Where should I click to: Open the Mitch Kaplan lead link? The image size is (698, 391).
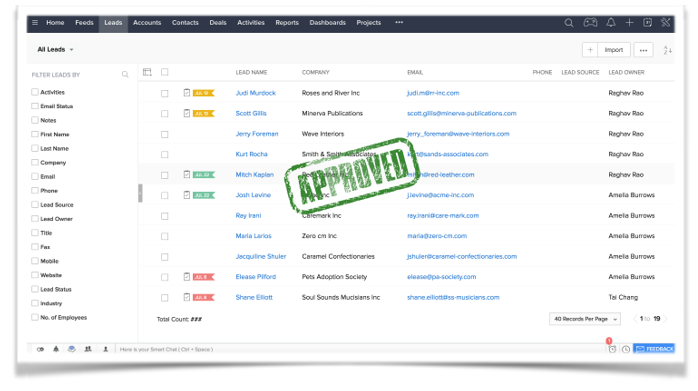point(255,175)
